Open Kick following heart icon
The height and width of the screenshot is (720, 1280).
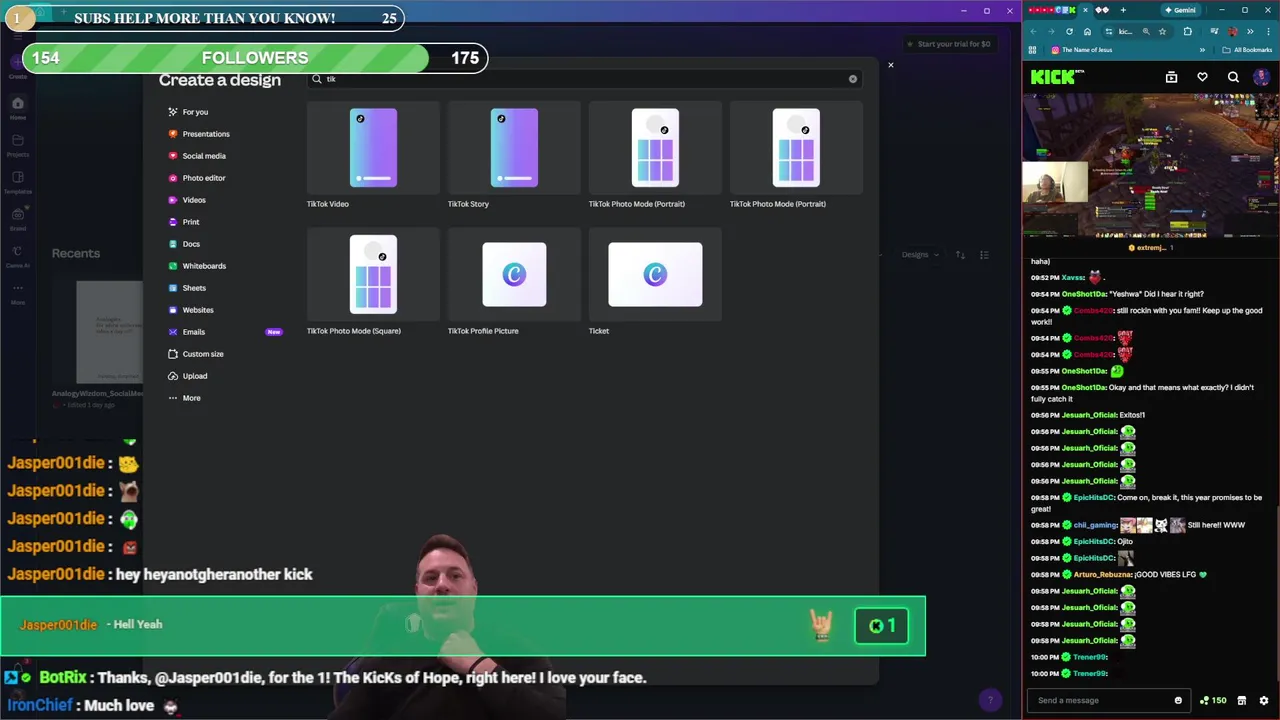[1202, 77]
